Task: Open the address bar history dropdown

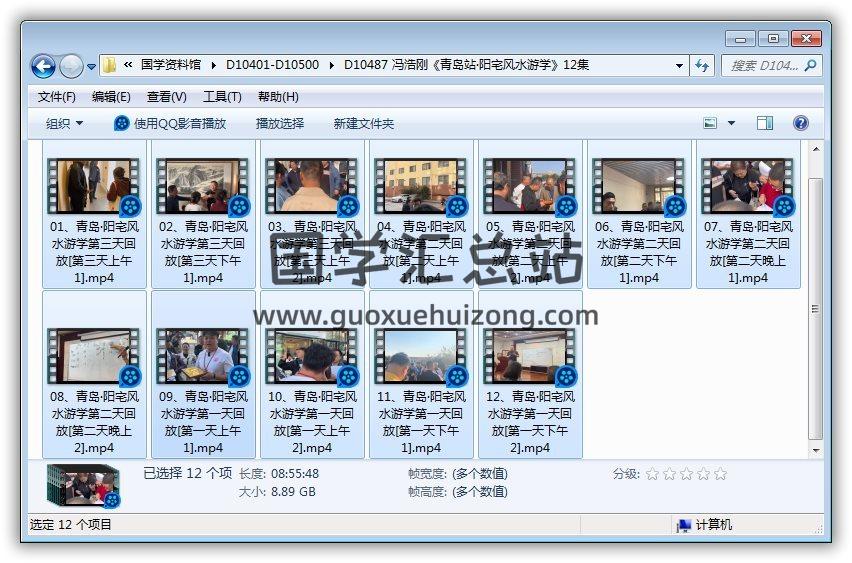Action: pyautogui.click(x=679, y=65)
